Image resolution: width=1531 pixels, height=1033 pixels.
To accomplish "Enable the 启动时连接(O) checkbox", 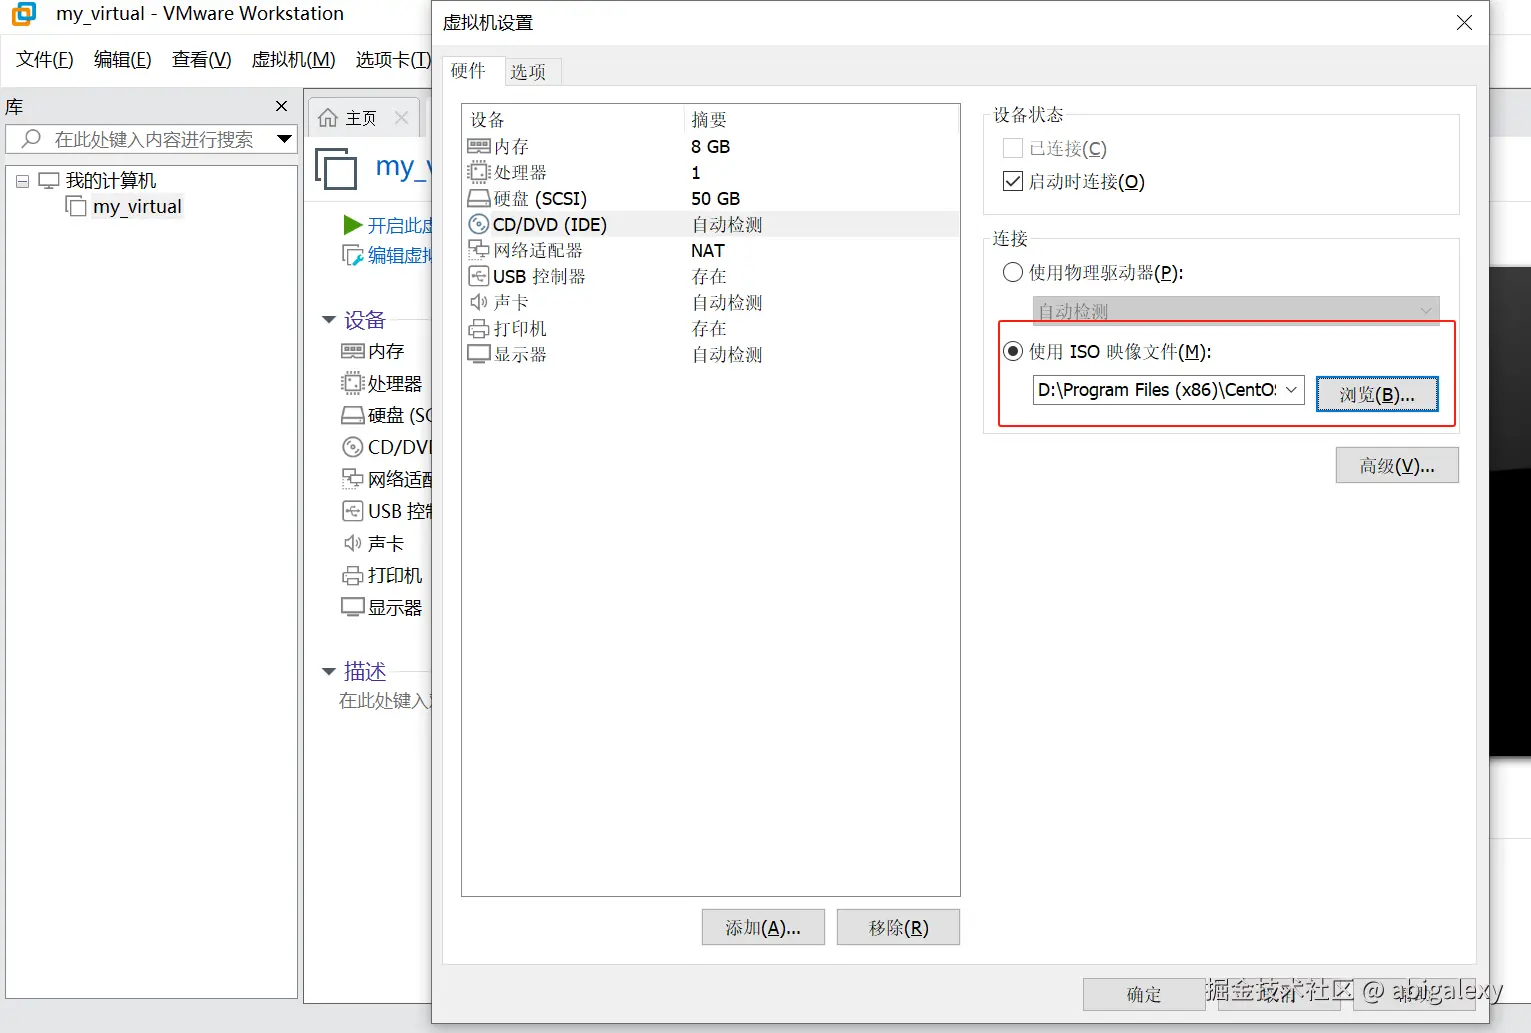I will (x=1013, y=181).
